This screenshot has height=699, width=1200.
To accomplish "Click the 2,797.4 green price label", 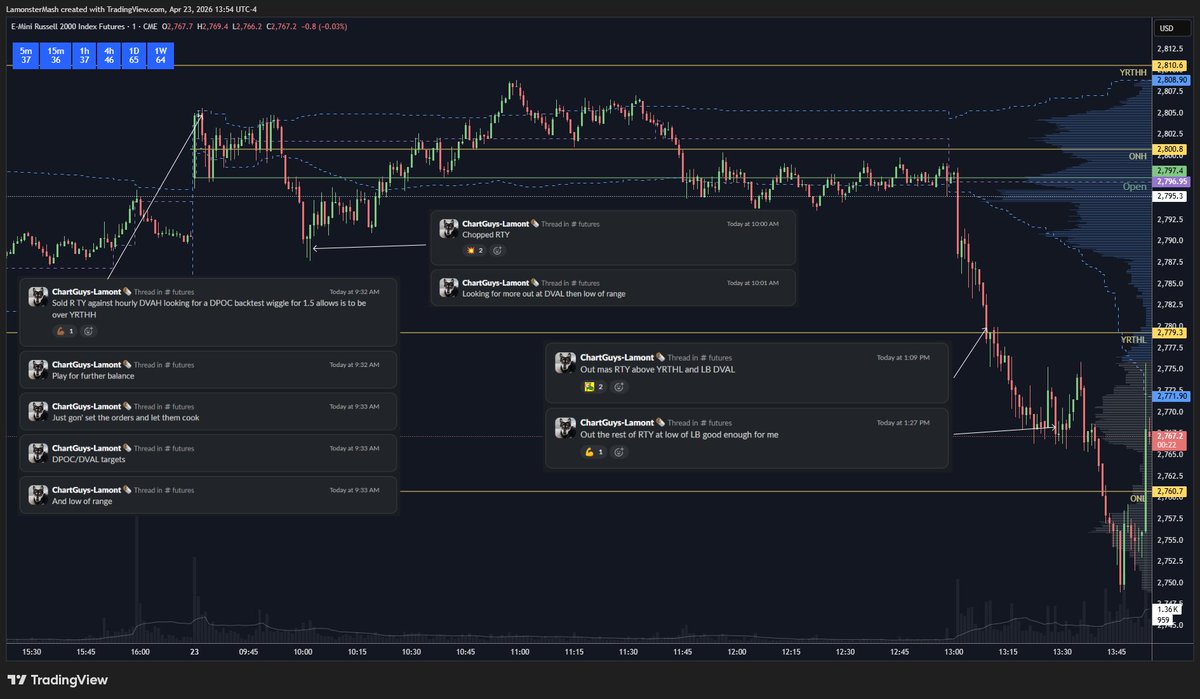I will coord(1171,171).
